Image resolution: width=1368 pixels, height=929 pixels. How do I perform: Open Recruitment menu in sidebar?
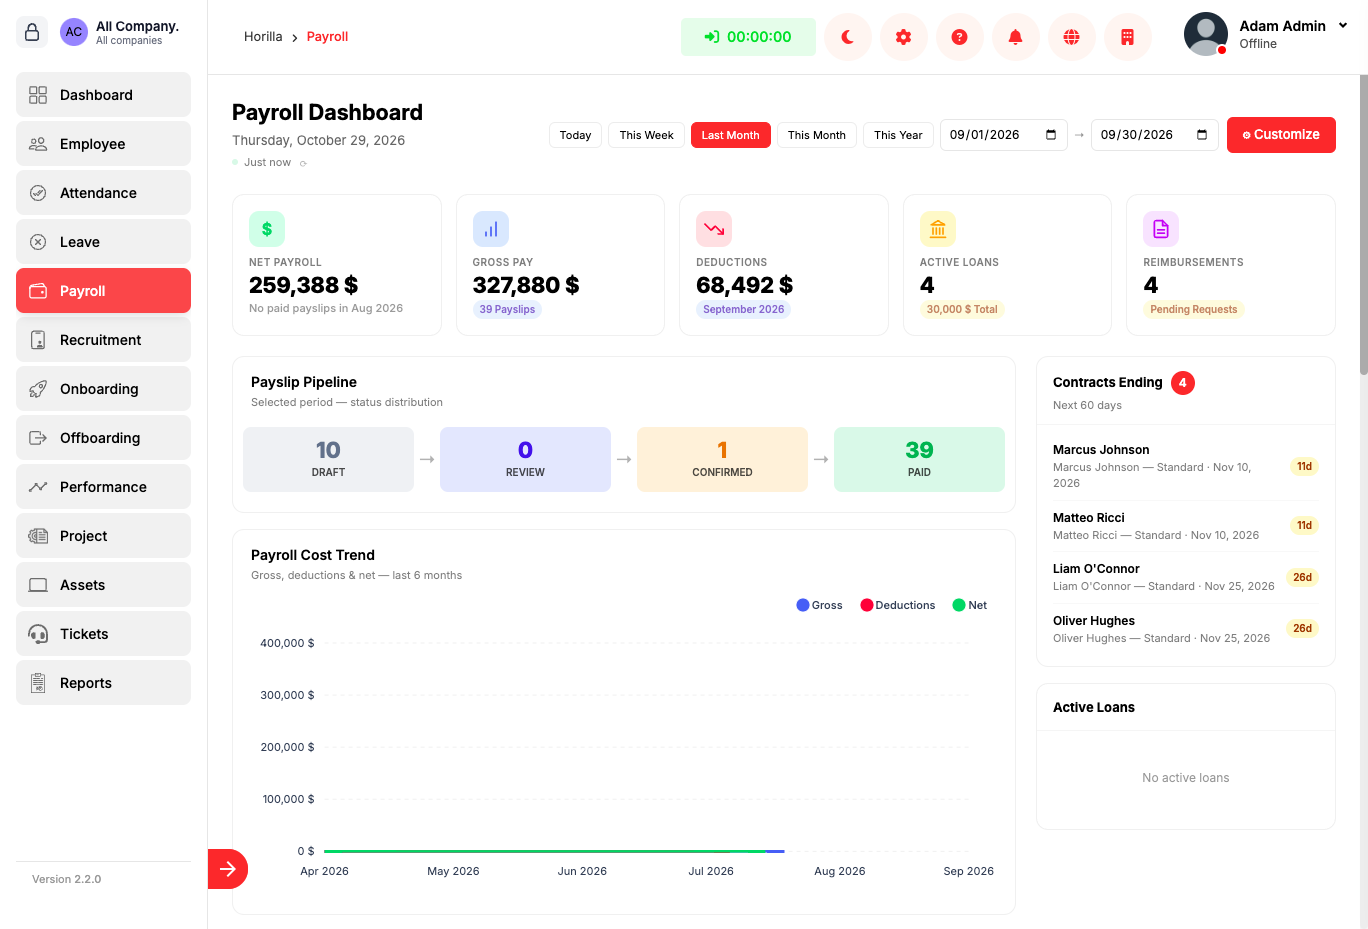pos(103,339)
